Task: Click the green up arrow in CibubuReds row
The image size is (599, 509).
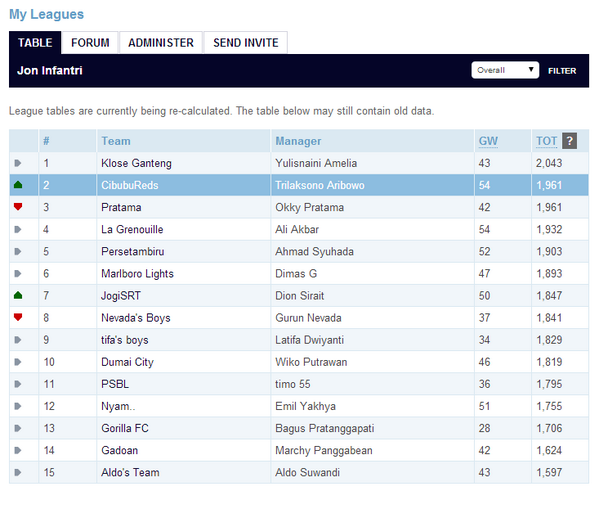Action: pyautogui.click(x=18, y=185)
